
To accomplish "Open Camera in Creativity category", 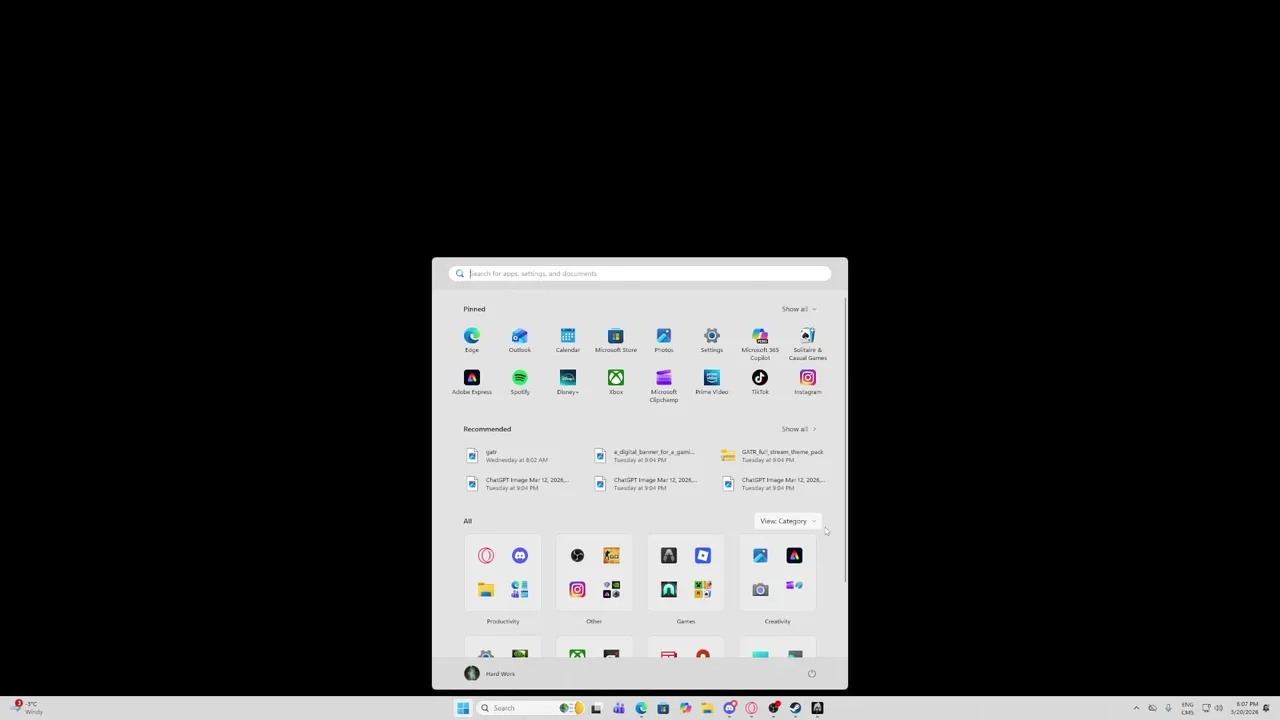I will [760, 590].
